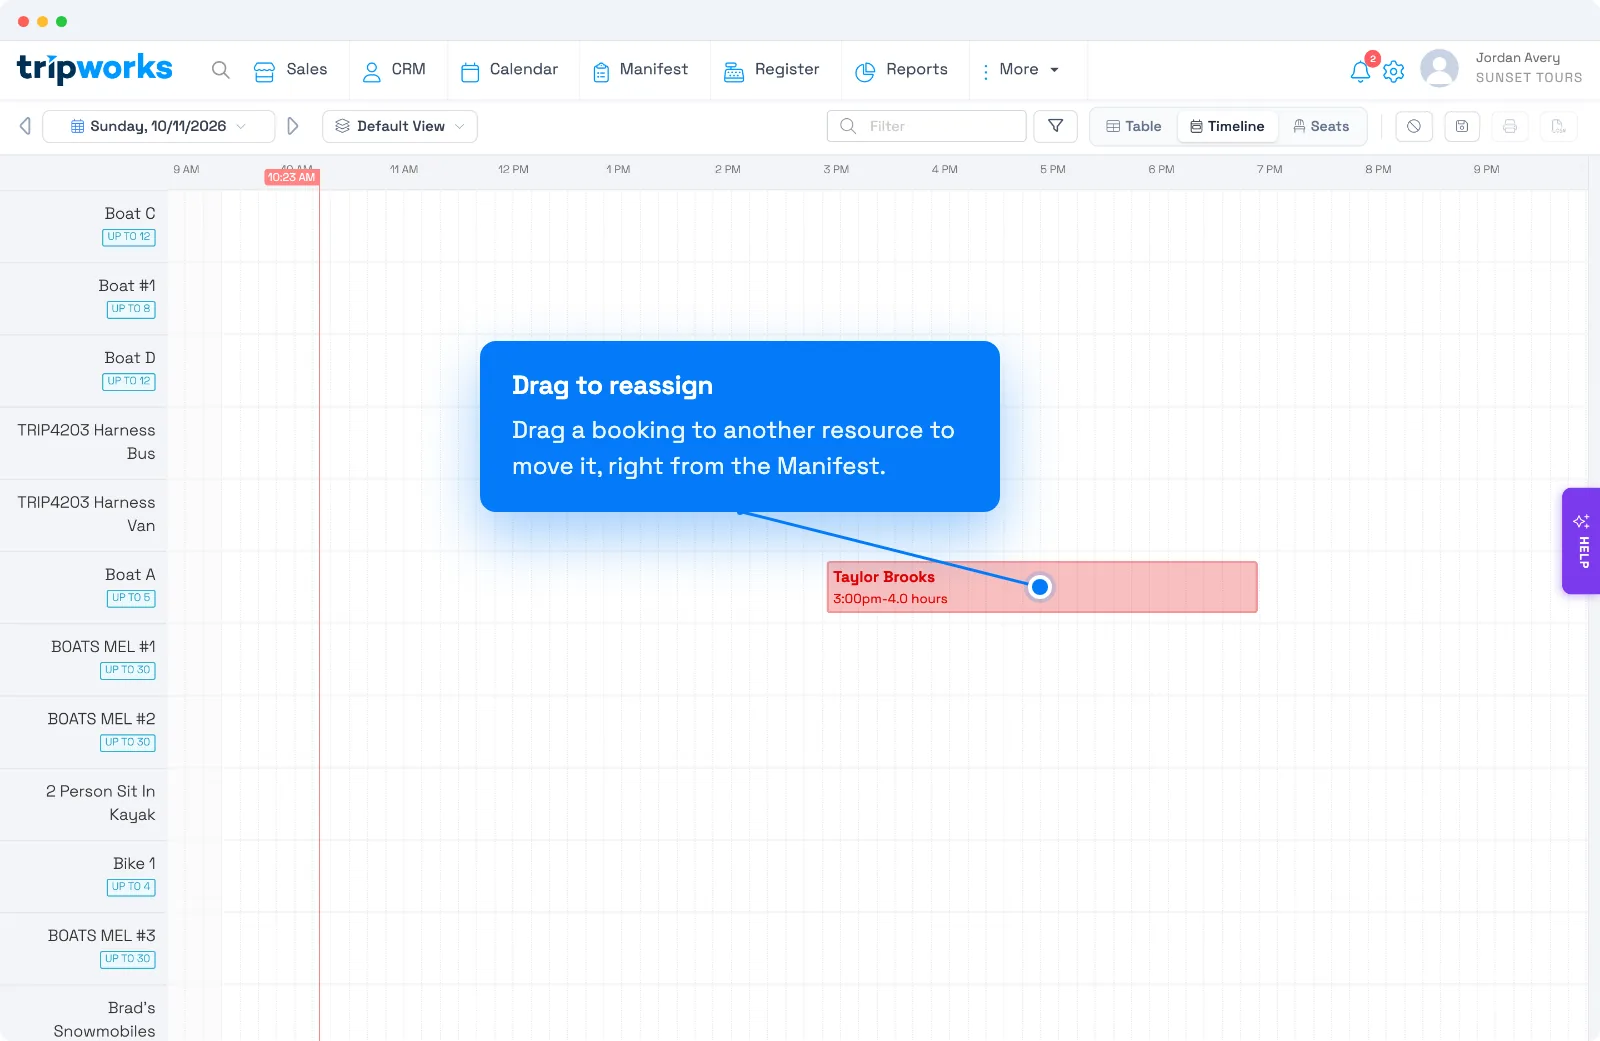1600x1041 pixels.
Task: Click the 12 PM time header
Action: (x=513, y=170)
